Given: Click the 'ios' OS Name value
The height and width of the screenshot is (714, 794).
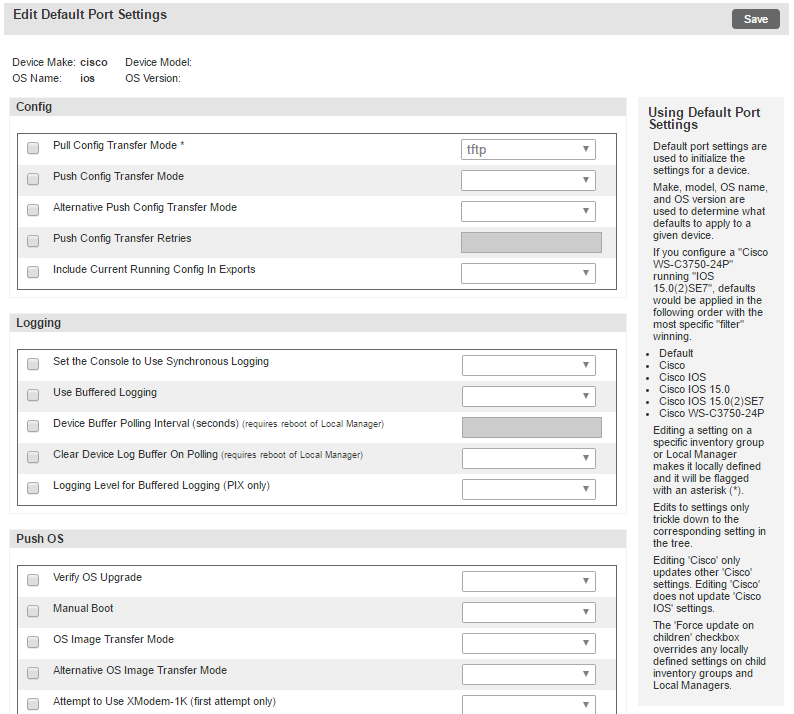Looking at the screenshot, I should pyautogui.click(x=87, y=78).
